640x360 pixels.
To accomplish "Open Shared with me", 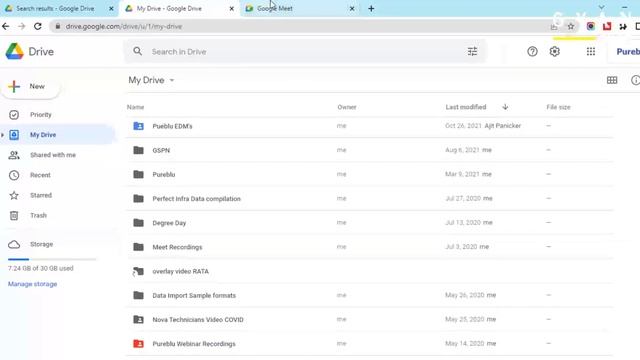I will (53, 155).
